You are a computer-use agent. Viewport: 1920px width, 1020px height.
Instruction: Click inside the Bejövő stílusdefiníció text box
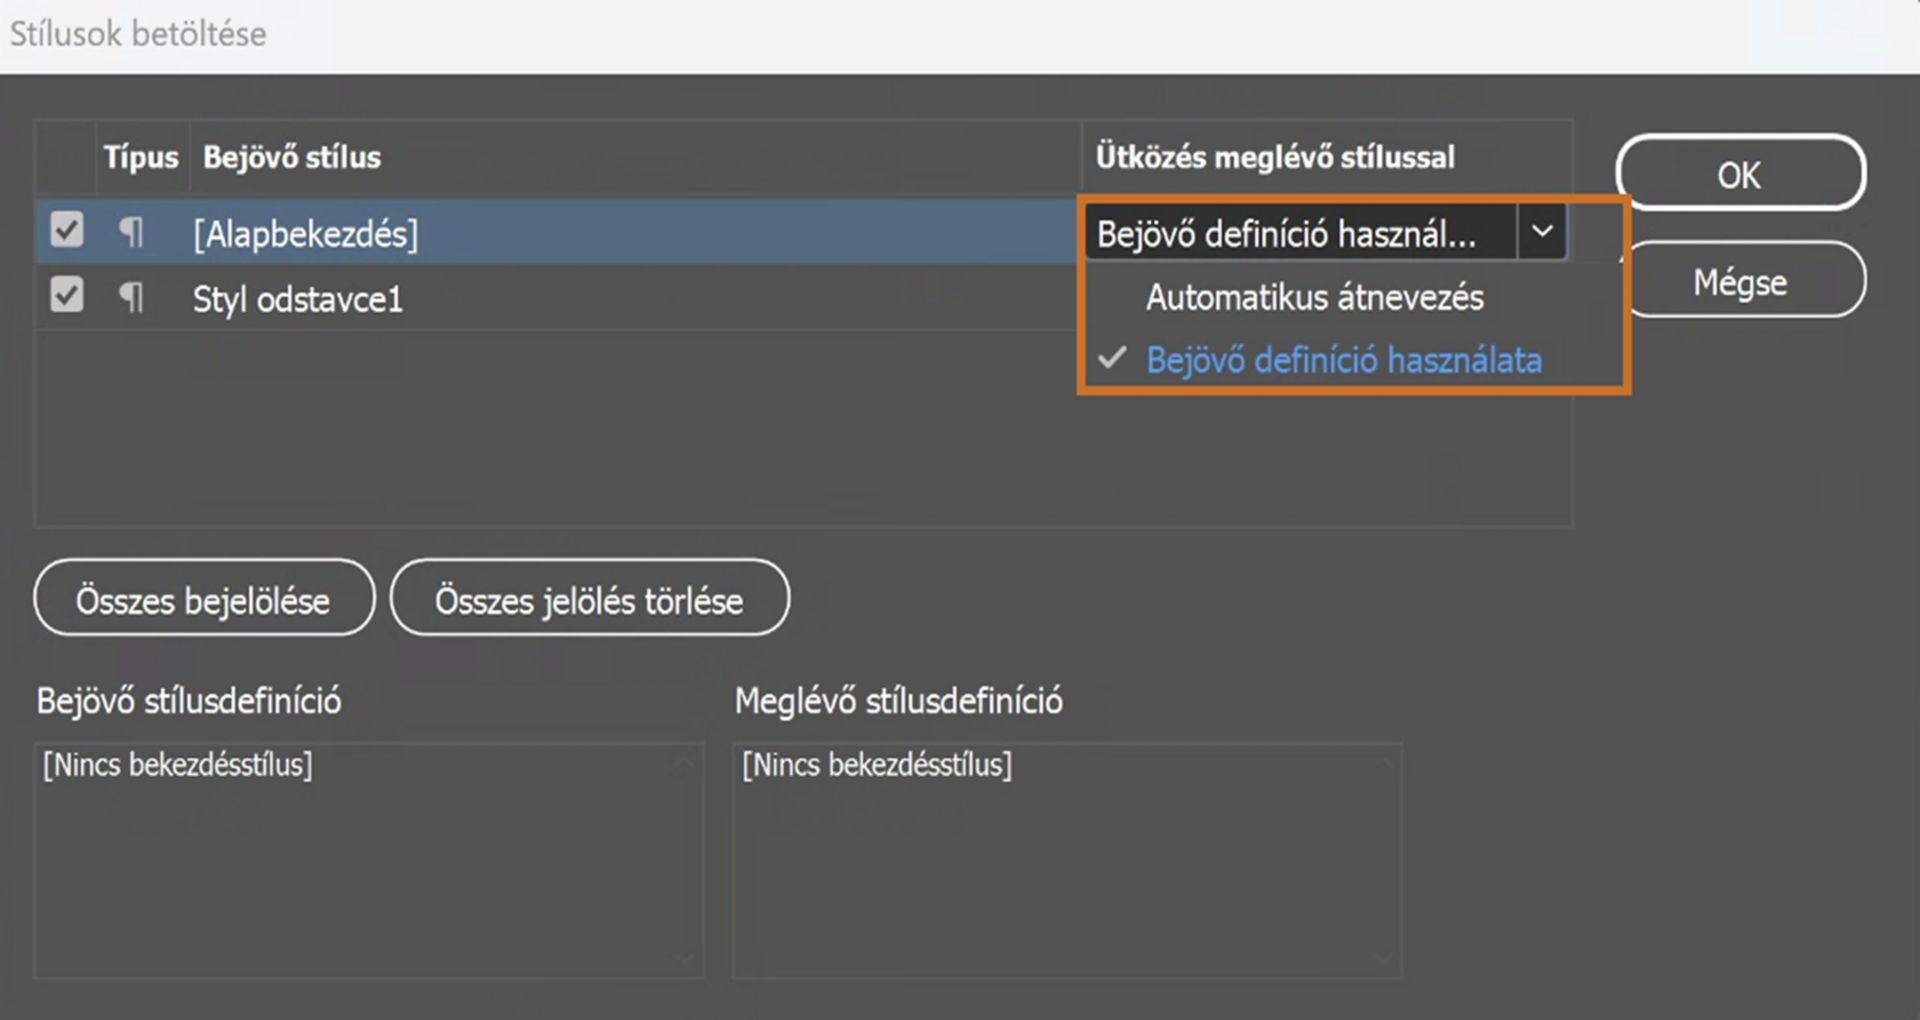coord(368,860)
